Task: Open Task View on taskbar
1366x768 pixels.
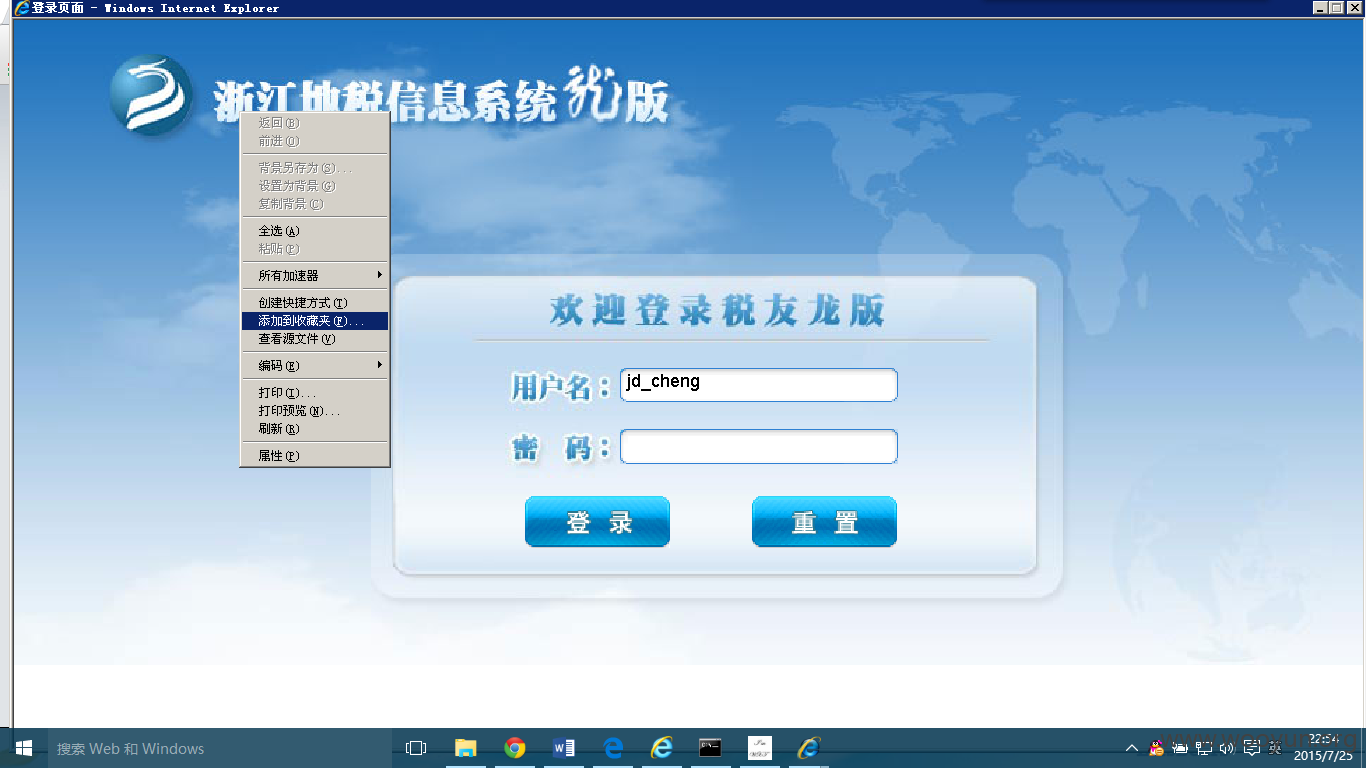Action: click(x=416, y=748)
